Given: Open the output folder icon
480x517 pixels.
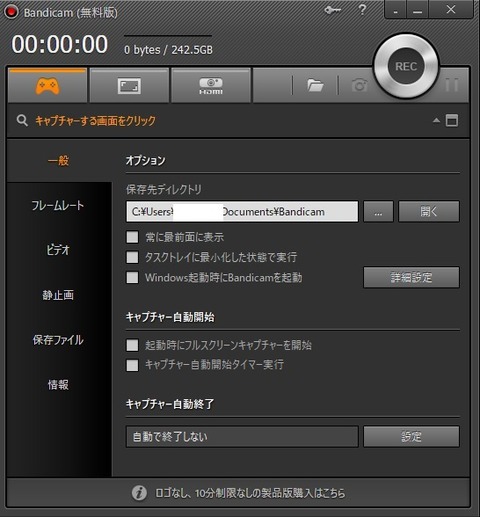Looking at the screenshot, I should [x=315, y=85].
